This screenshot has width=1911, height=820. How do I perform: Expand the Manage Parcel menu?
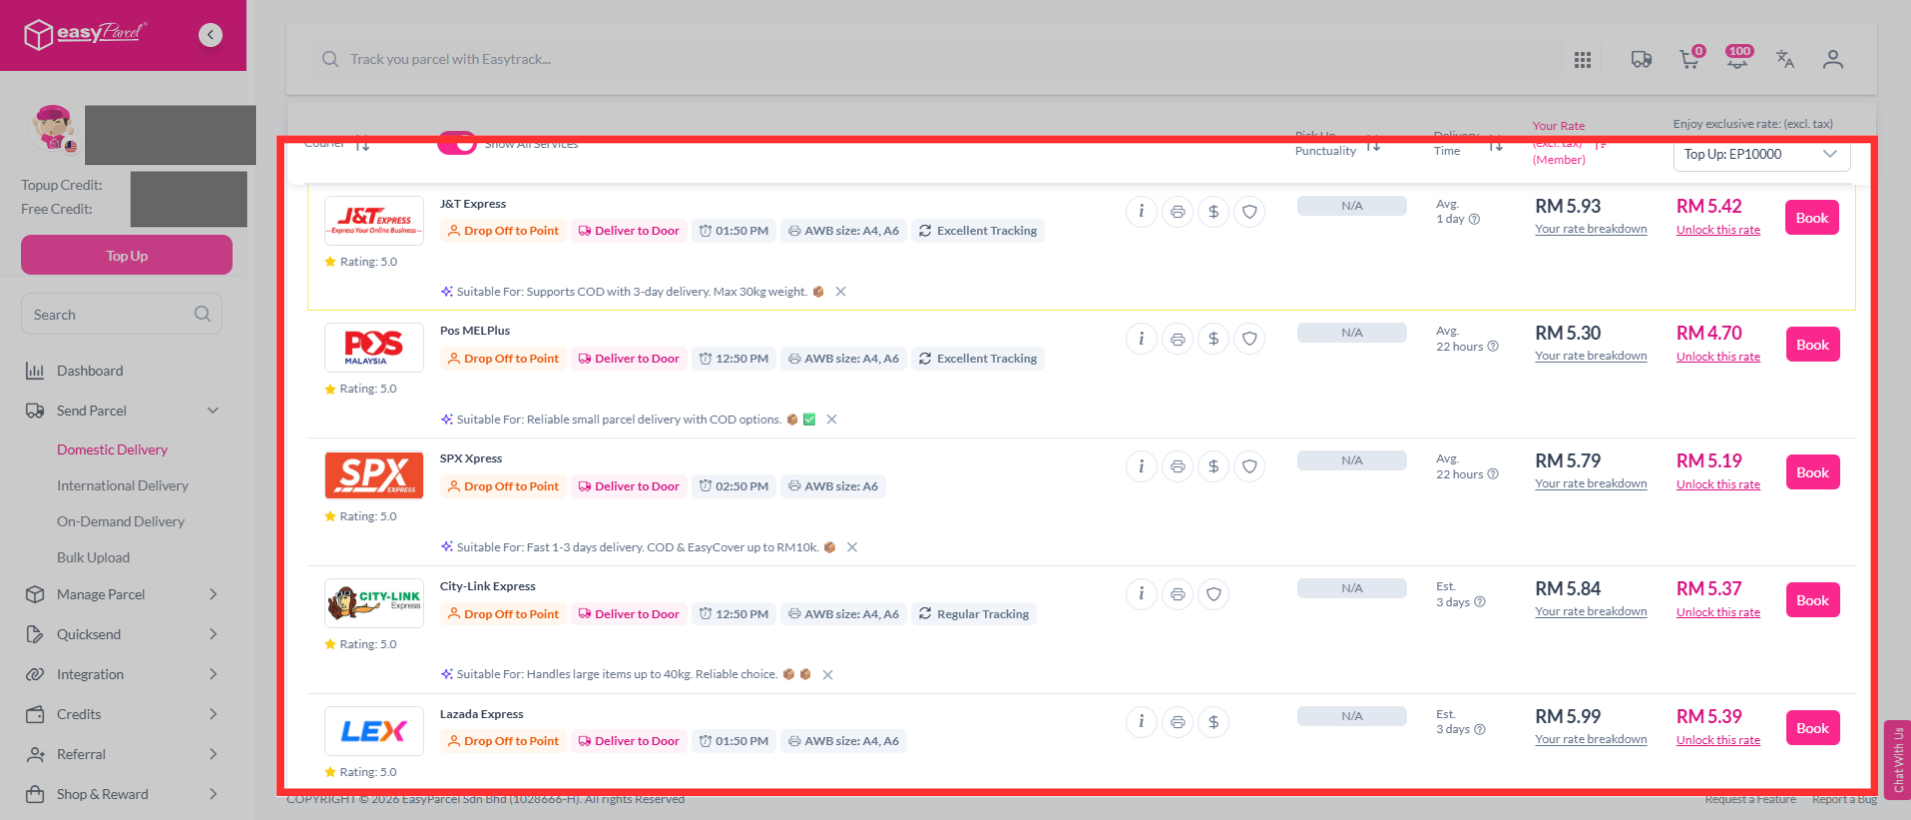tap(212, 595)
